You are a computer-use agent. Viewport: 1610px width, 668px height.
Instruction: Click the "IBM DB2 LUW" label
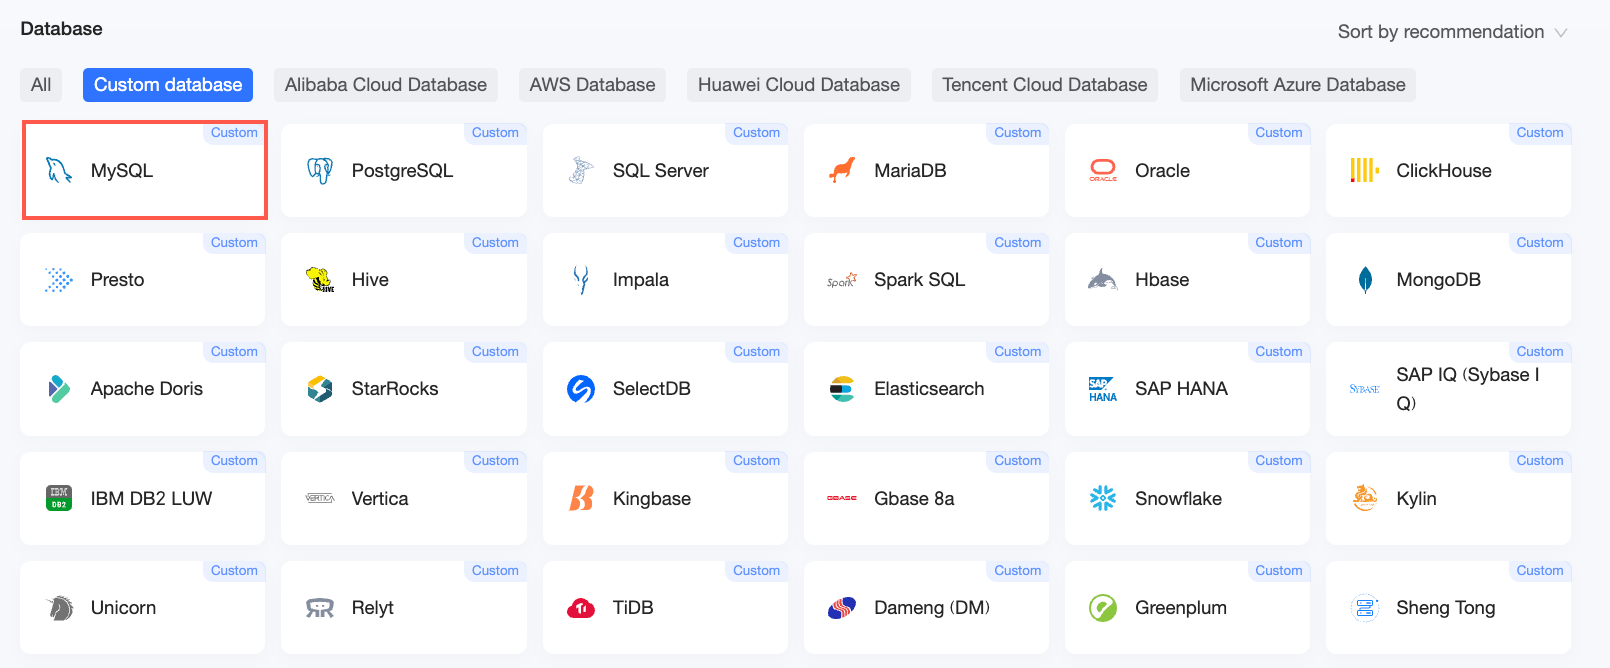152,498
